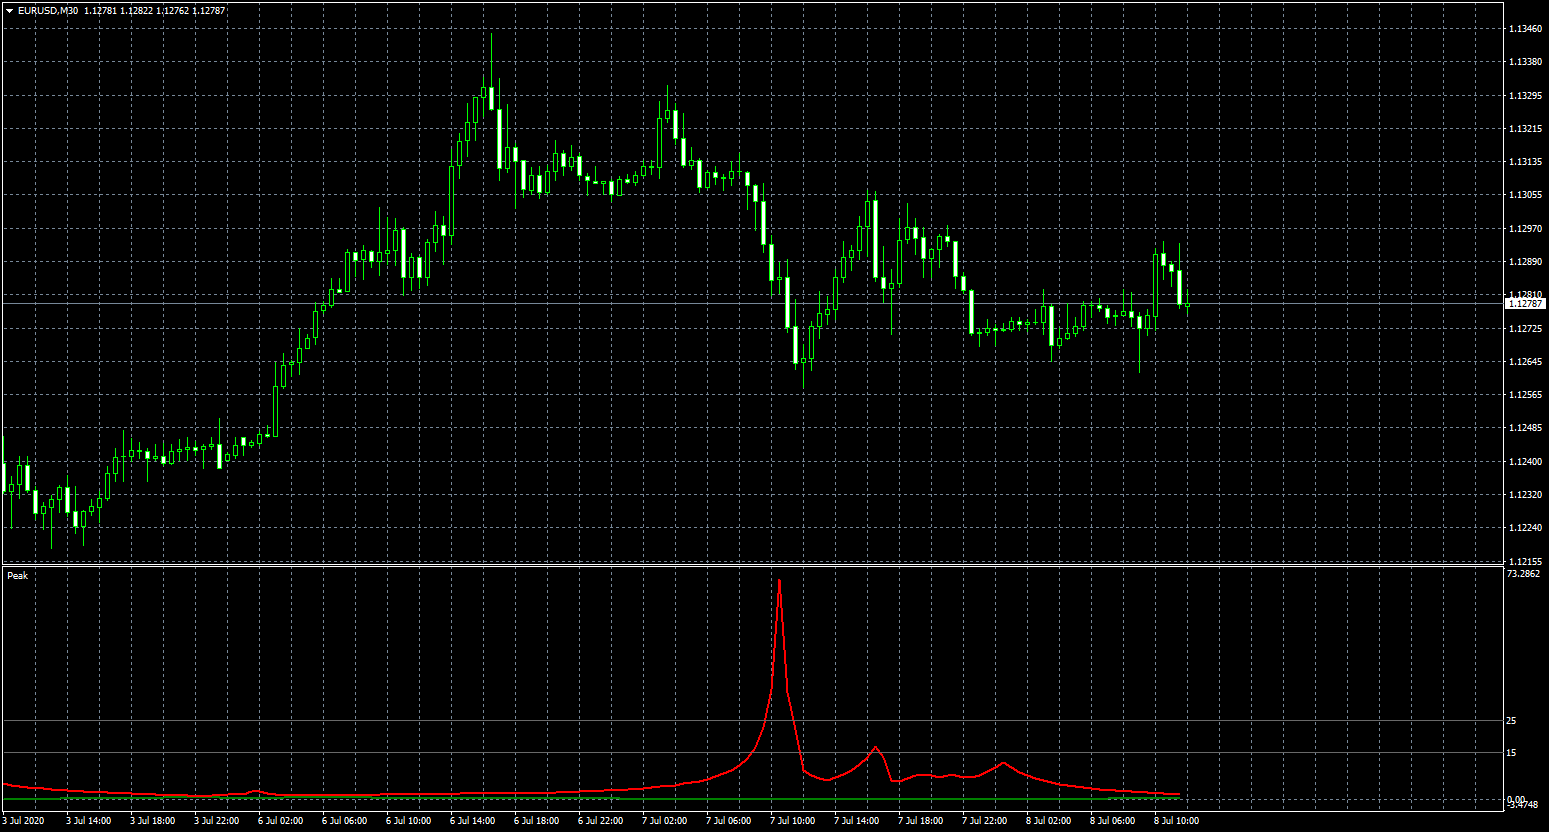Click the 1.12565 price axis label
1549x832 pixels.
point(1524,395)
